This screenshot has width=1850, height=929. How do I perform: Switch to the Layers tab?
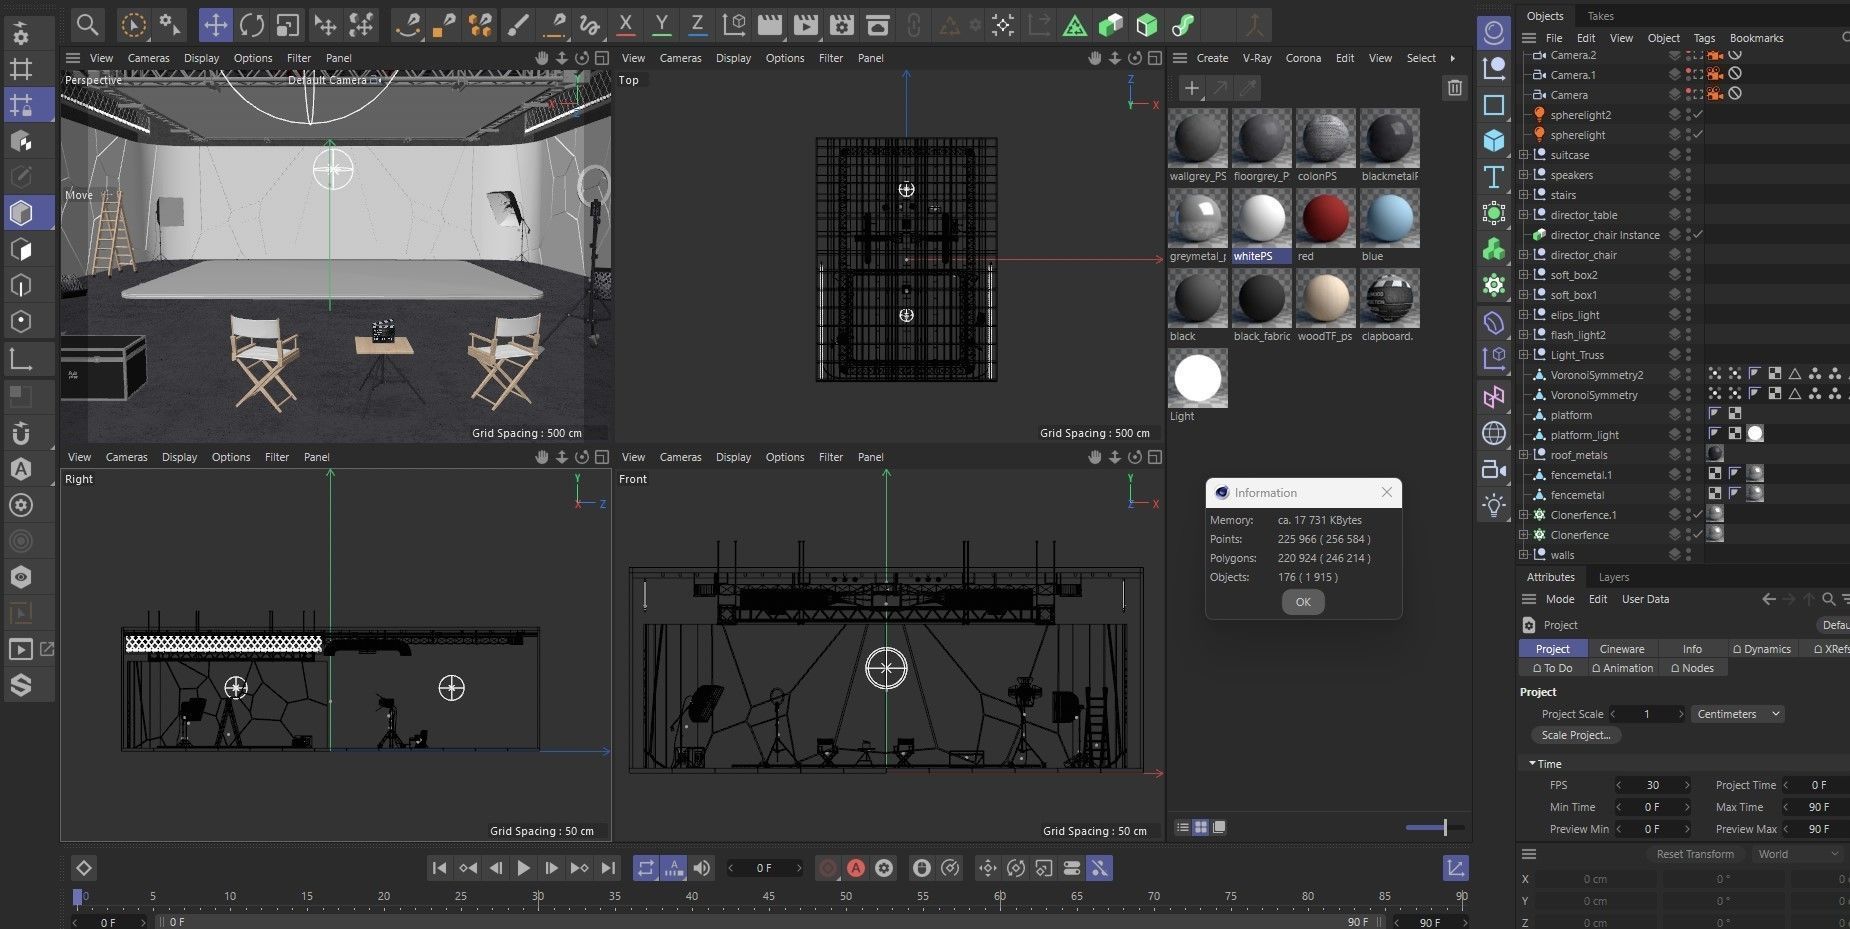(1613, 577)
